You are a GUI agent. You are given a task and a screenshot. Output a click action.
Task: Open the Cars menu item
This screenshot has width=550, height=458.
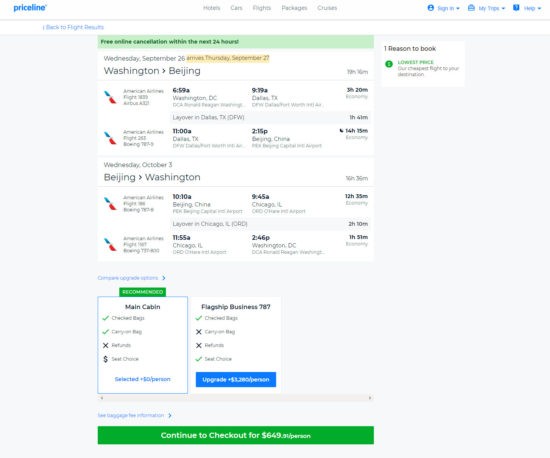click(x=236, y=8)
